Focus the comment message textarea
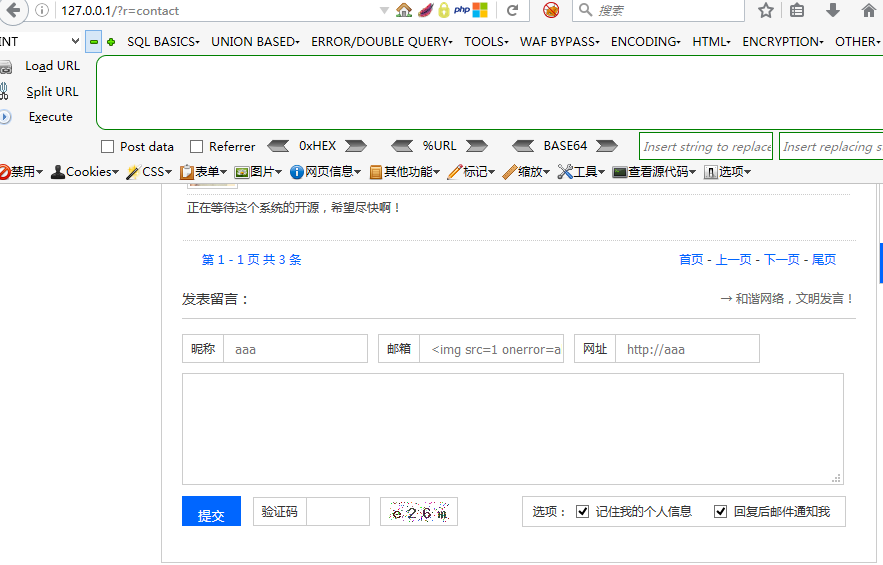 point(512,429)
